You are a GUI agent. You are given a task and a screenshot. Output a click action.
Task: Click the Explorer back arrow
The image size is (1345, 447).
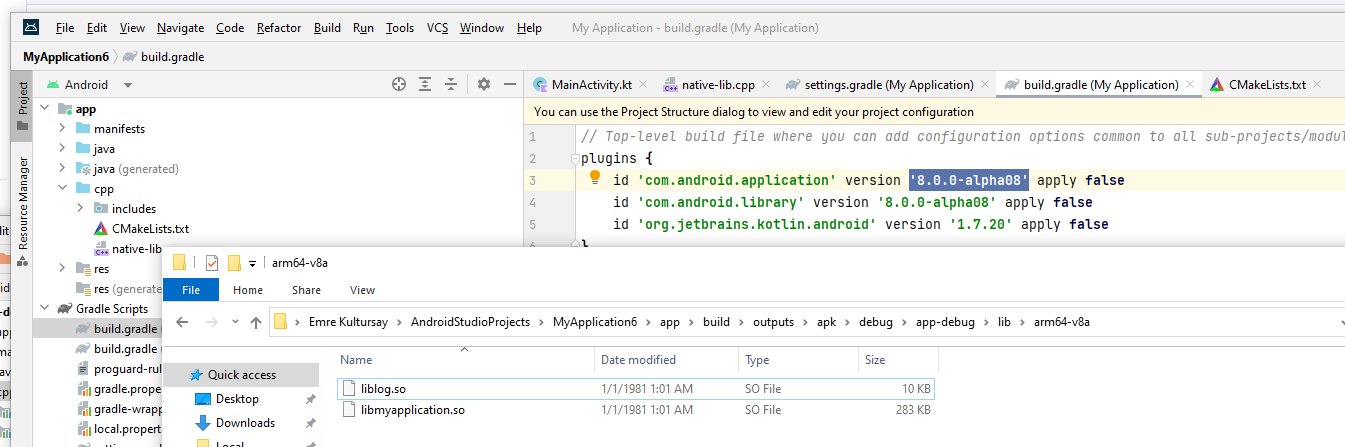pos(182,322)
